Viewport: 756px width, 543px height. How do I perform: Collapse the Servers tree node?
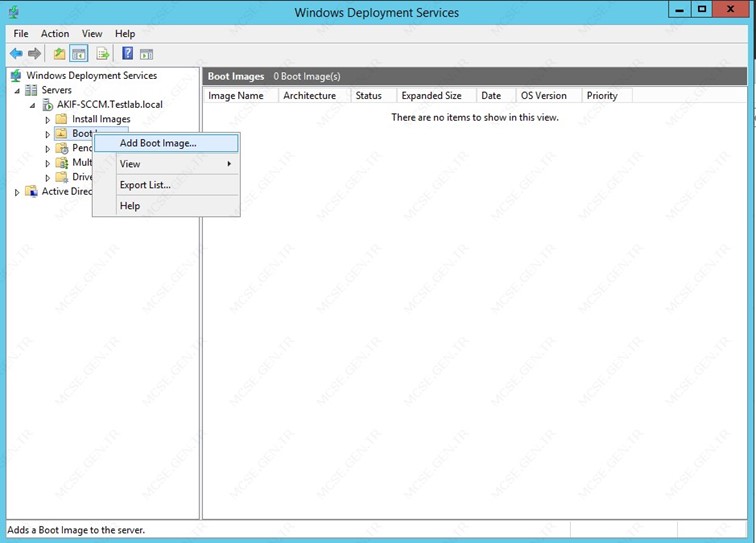coord(17,91)
